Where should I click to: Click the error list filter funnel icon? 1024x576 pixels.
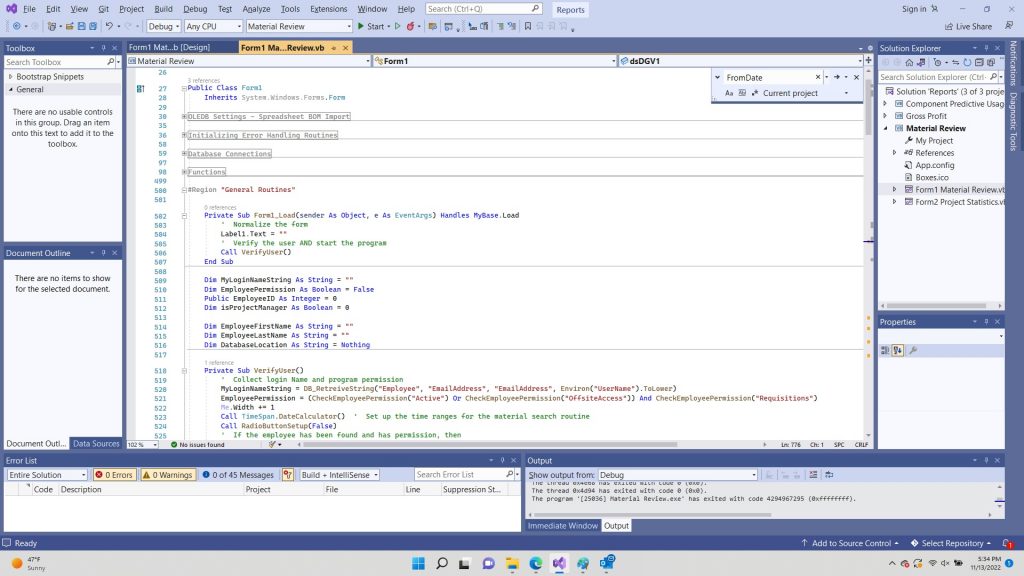(x=288, y=475)
